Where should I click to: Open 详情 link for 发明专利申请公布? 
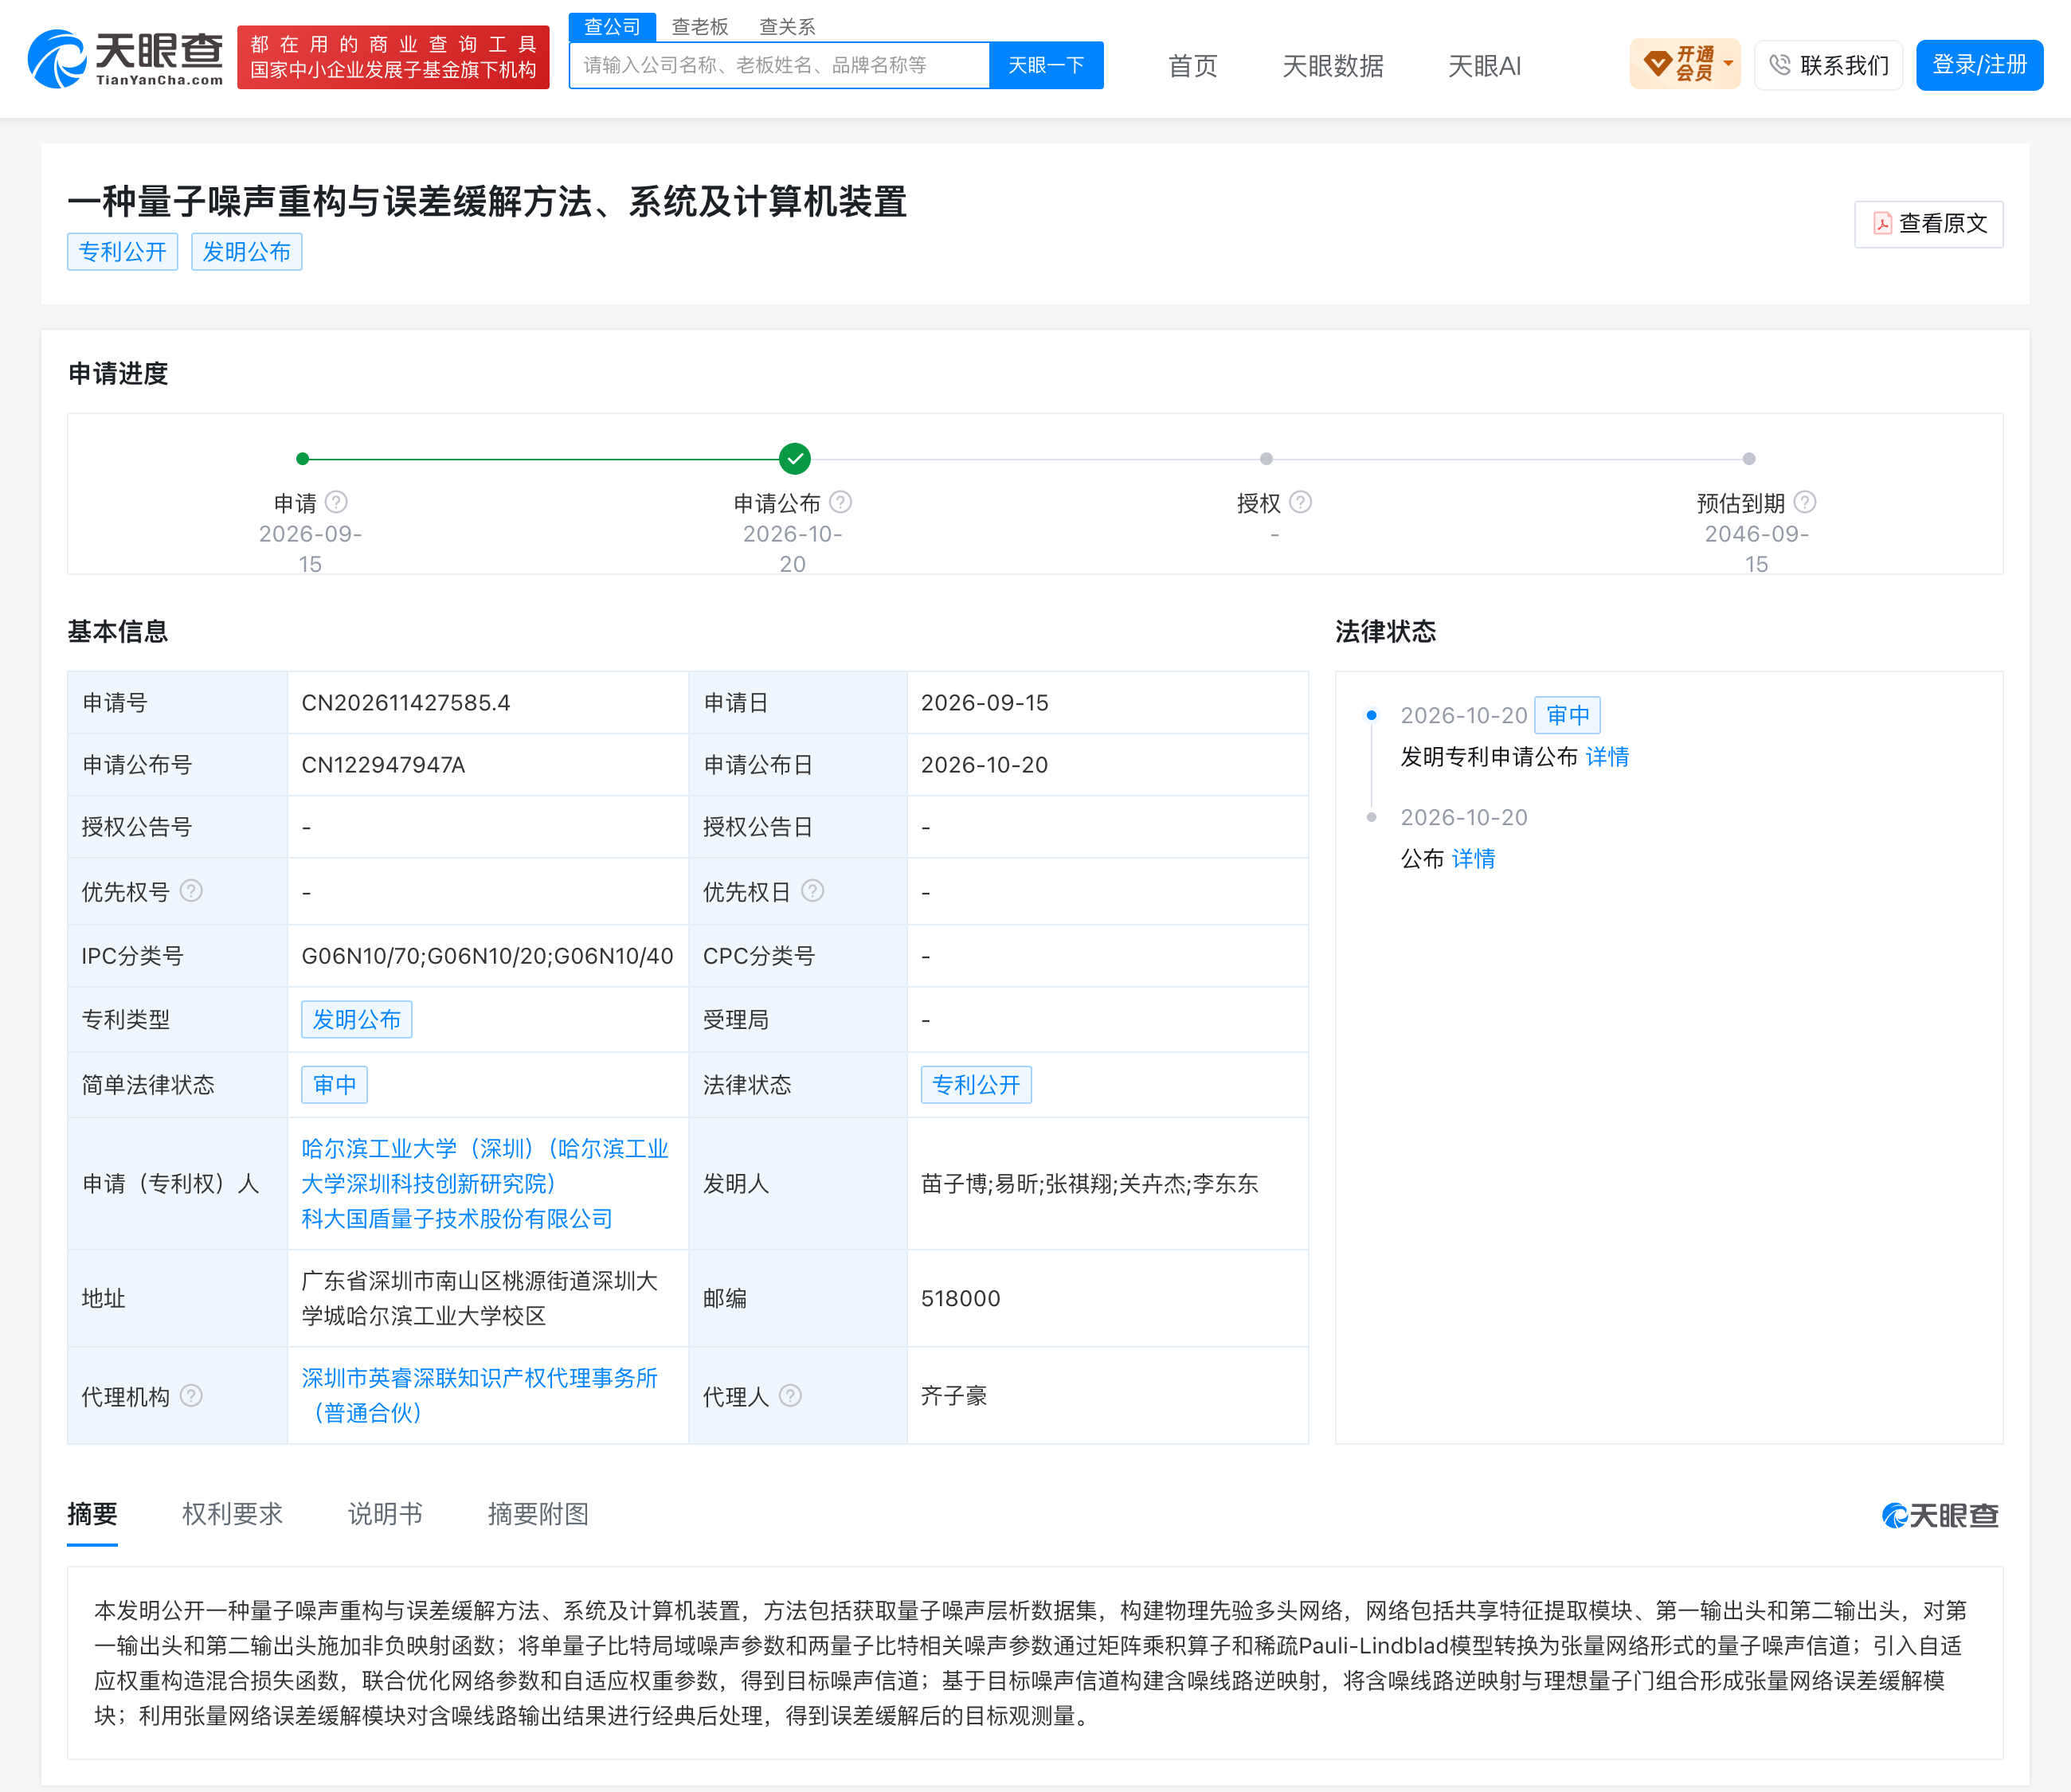click(1607, 757)
